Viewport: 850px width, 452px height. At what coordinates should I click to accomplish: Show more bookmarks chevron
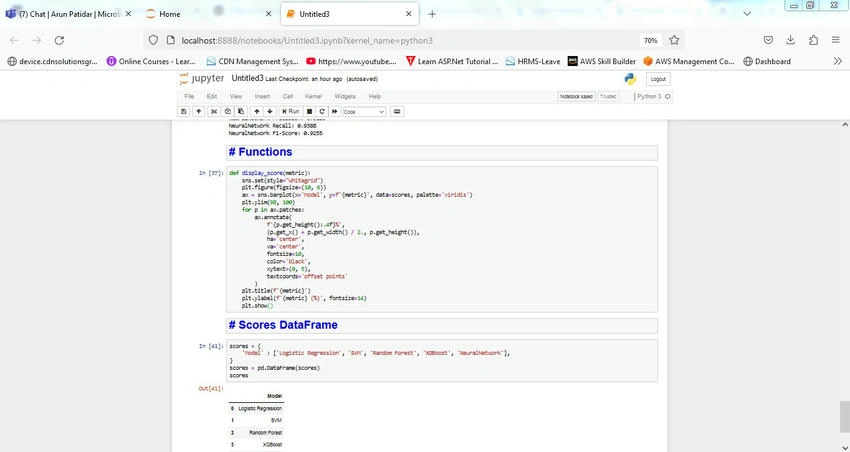838,61
